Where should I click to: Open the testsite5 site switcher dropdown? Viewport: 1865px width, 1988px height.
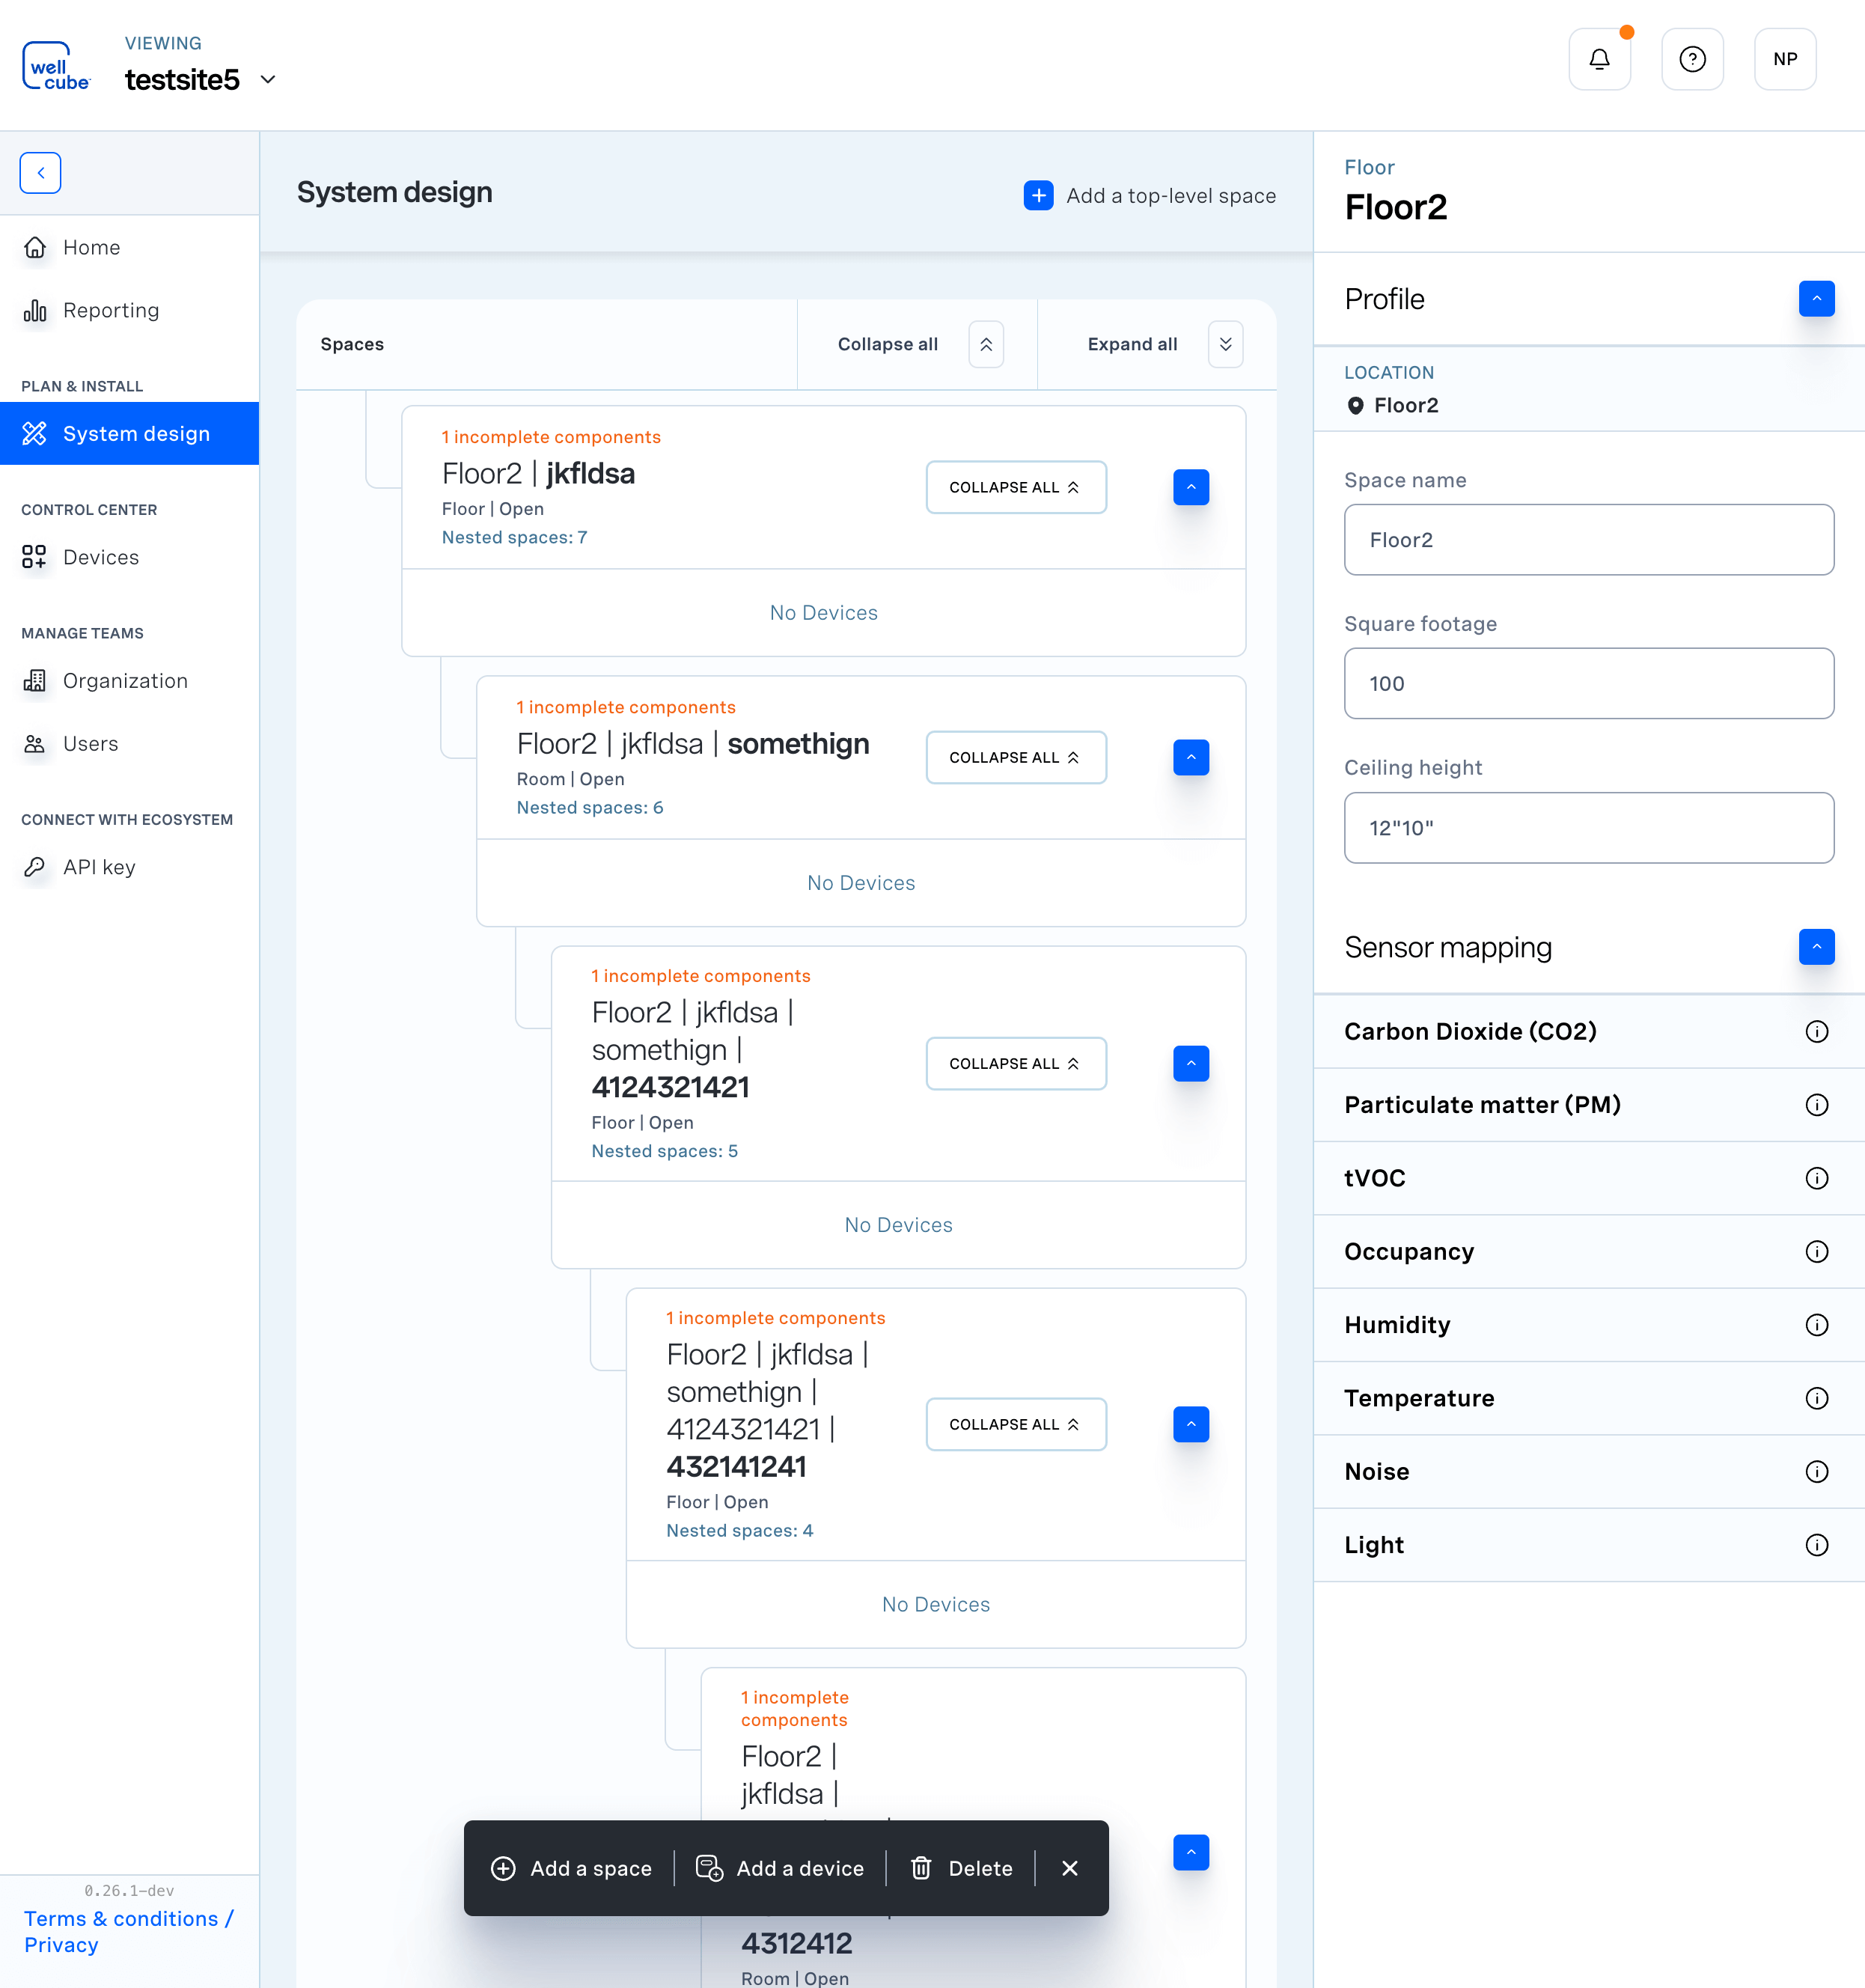266,79
